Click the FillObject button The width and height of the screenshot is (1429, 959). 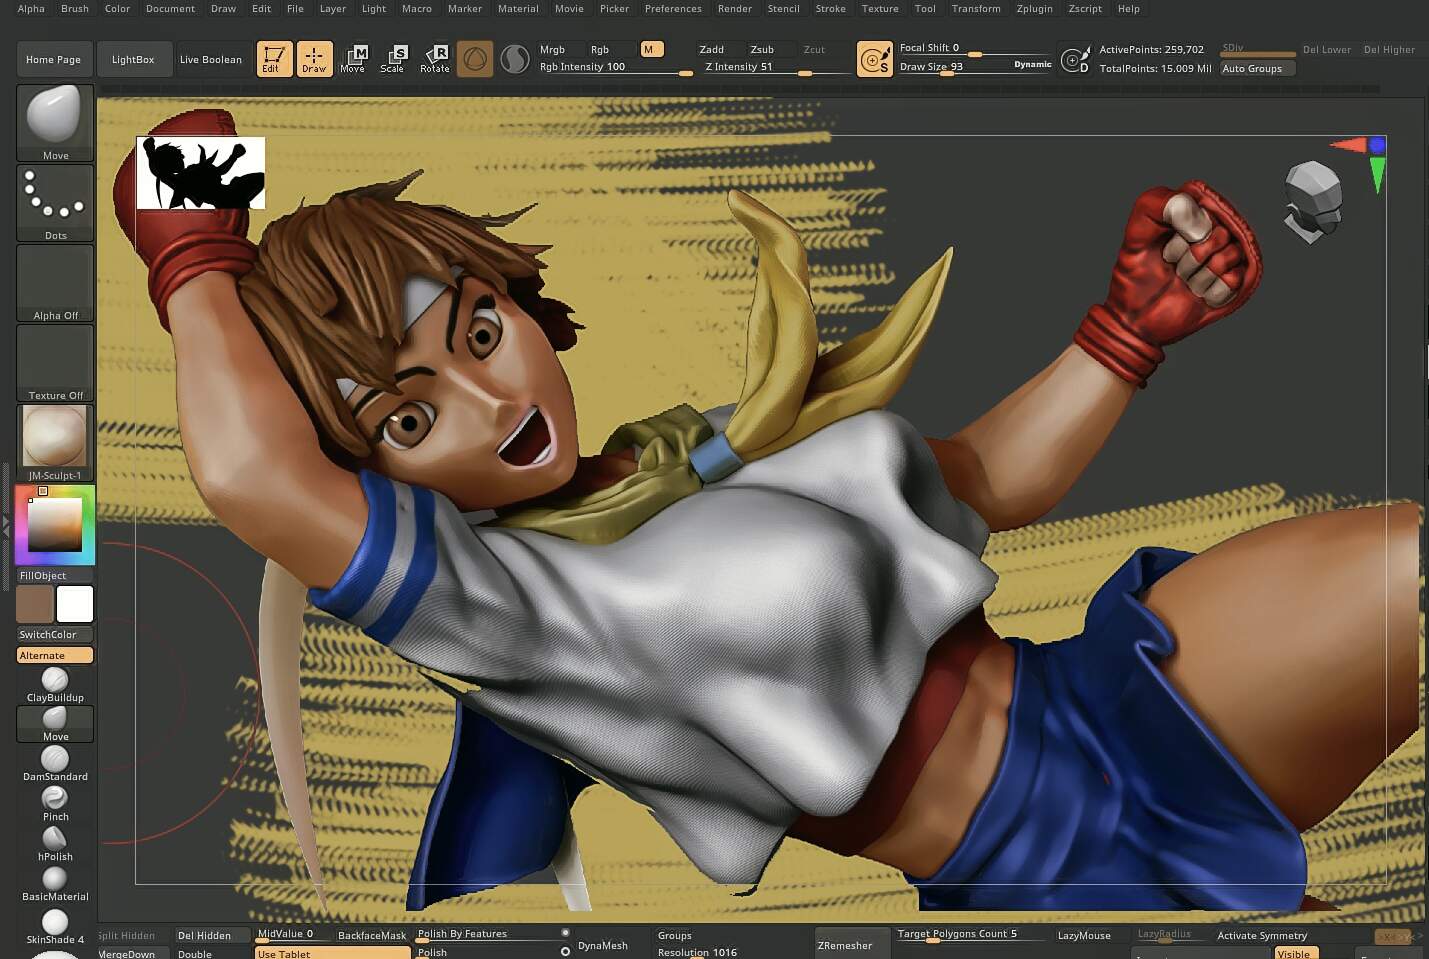55,575
